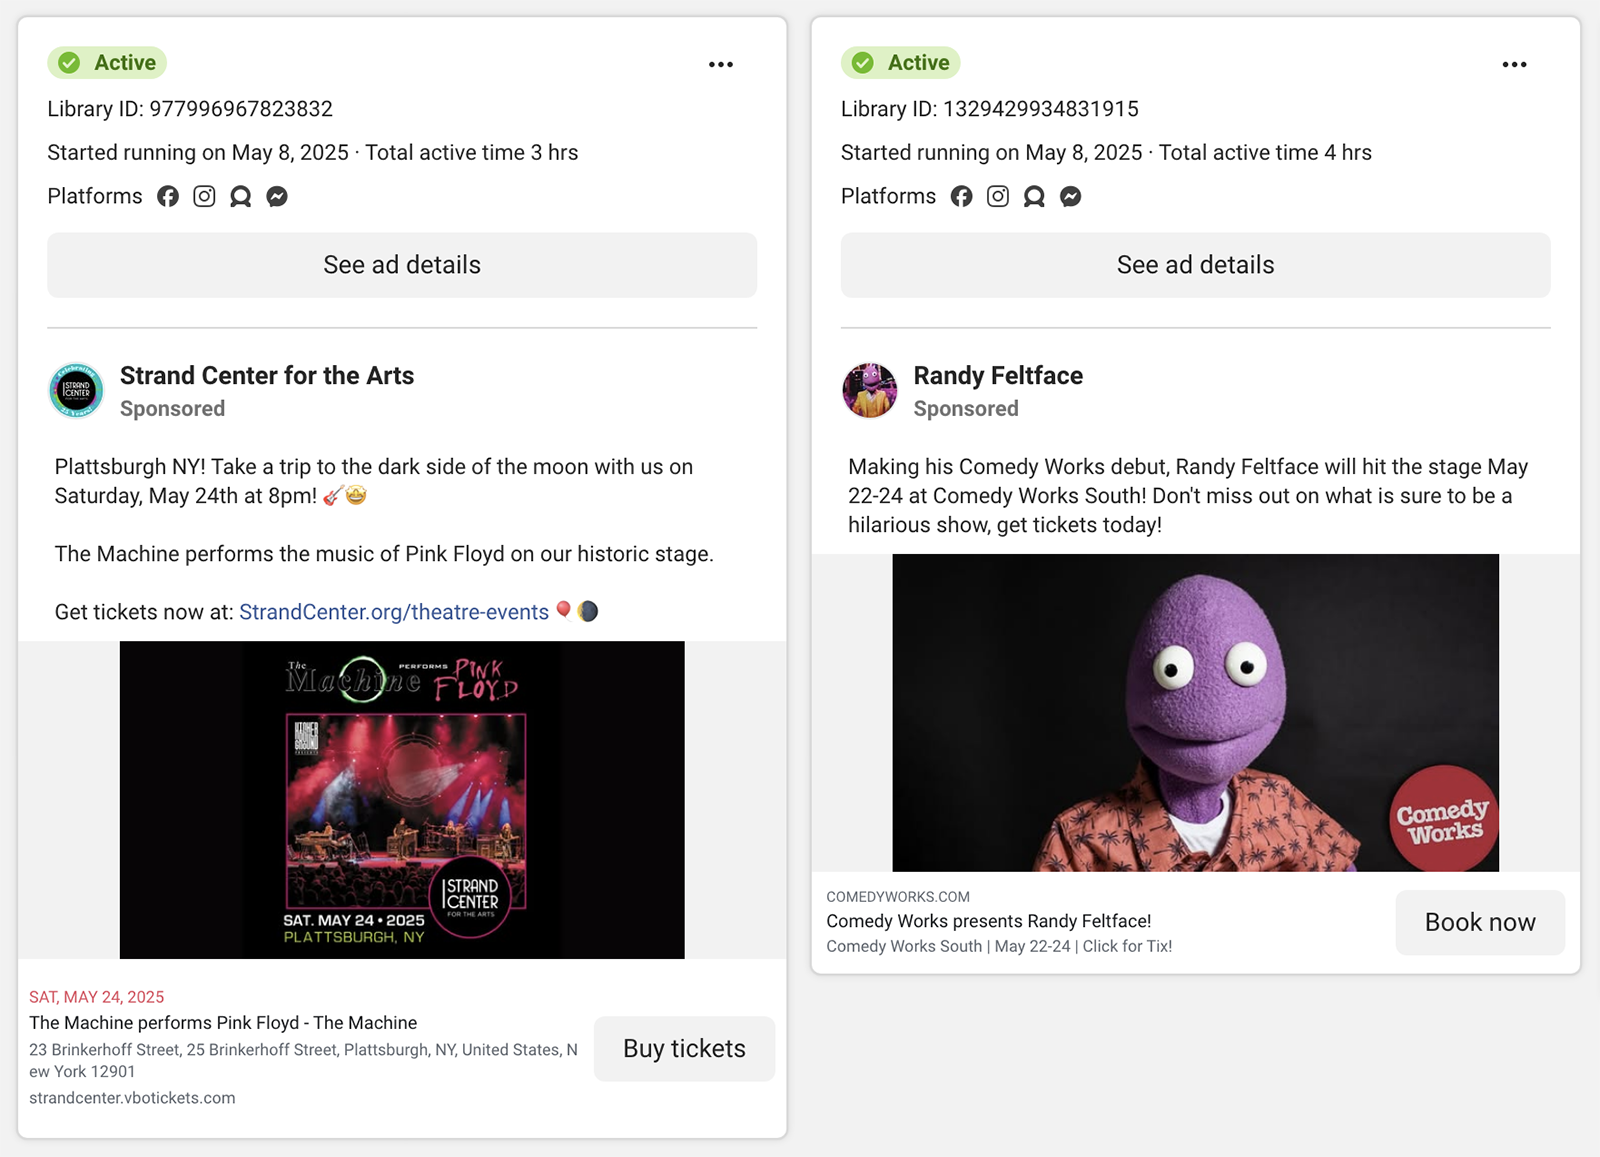
Task: Open three-dot menu on Strand Center ad
Action: (721, 64)
